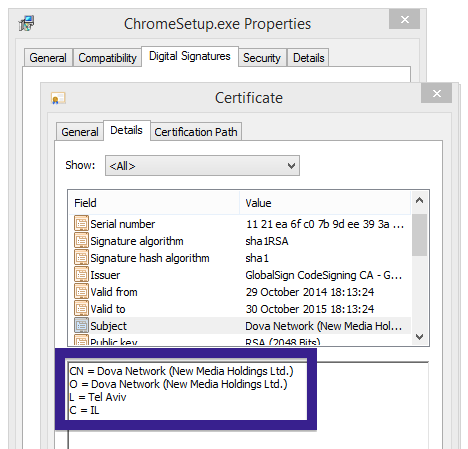Click the Issuer field icon
This screenshot has height=449, width=468.
[x=81, y=275]
